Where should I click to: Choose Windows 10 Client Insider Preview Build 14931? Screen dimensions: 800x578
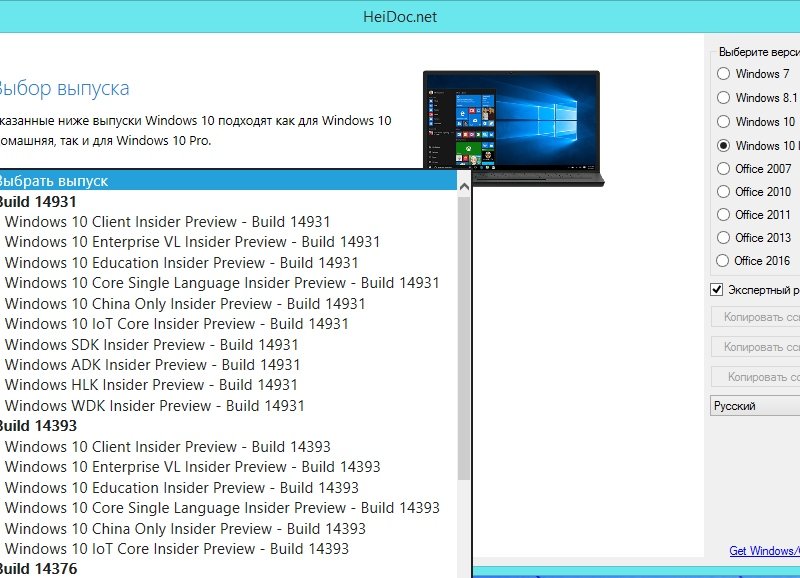click(228, 222)
